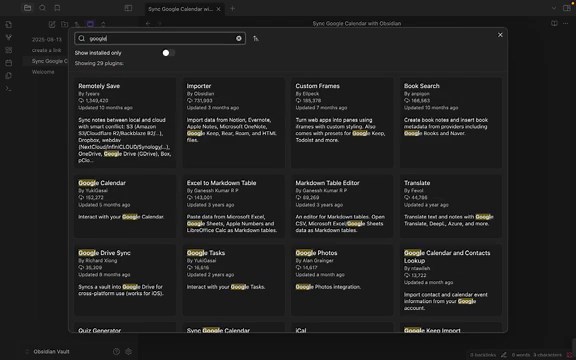Open vault help icon
The image size is (576, 360).
116,352
